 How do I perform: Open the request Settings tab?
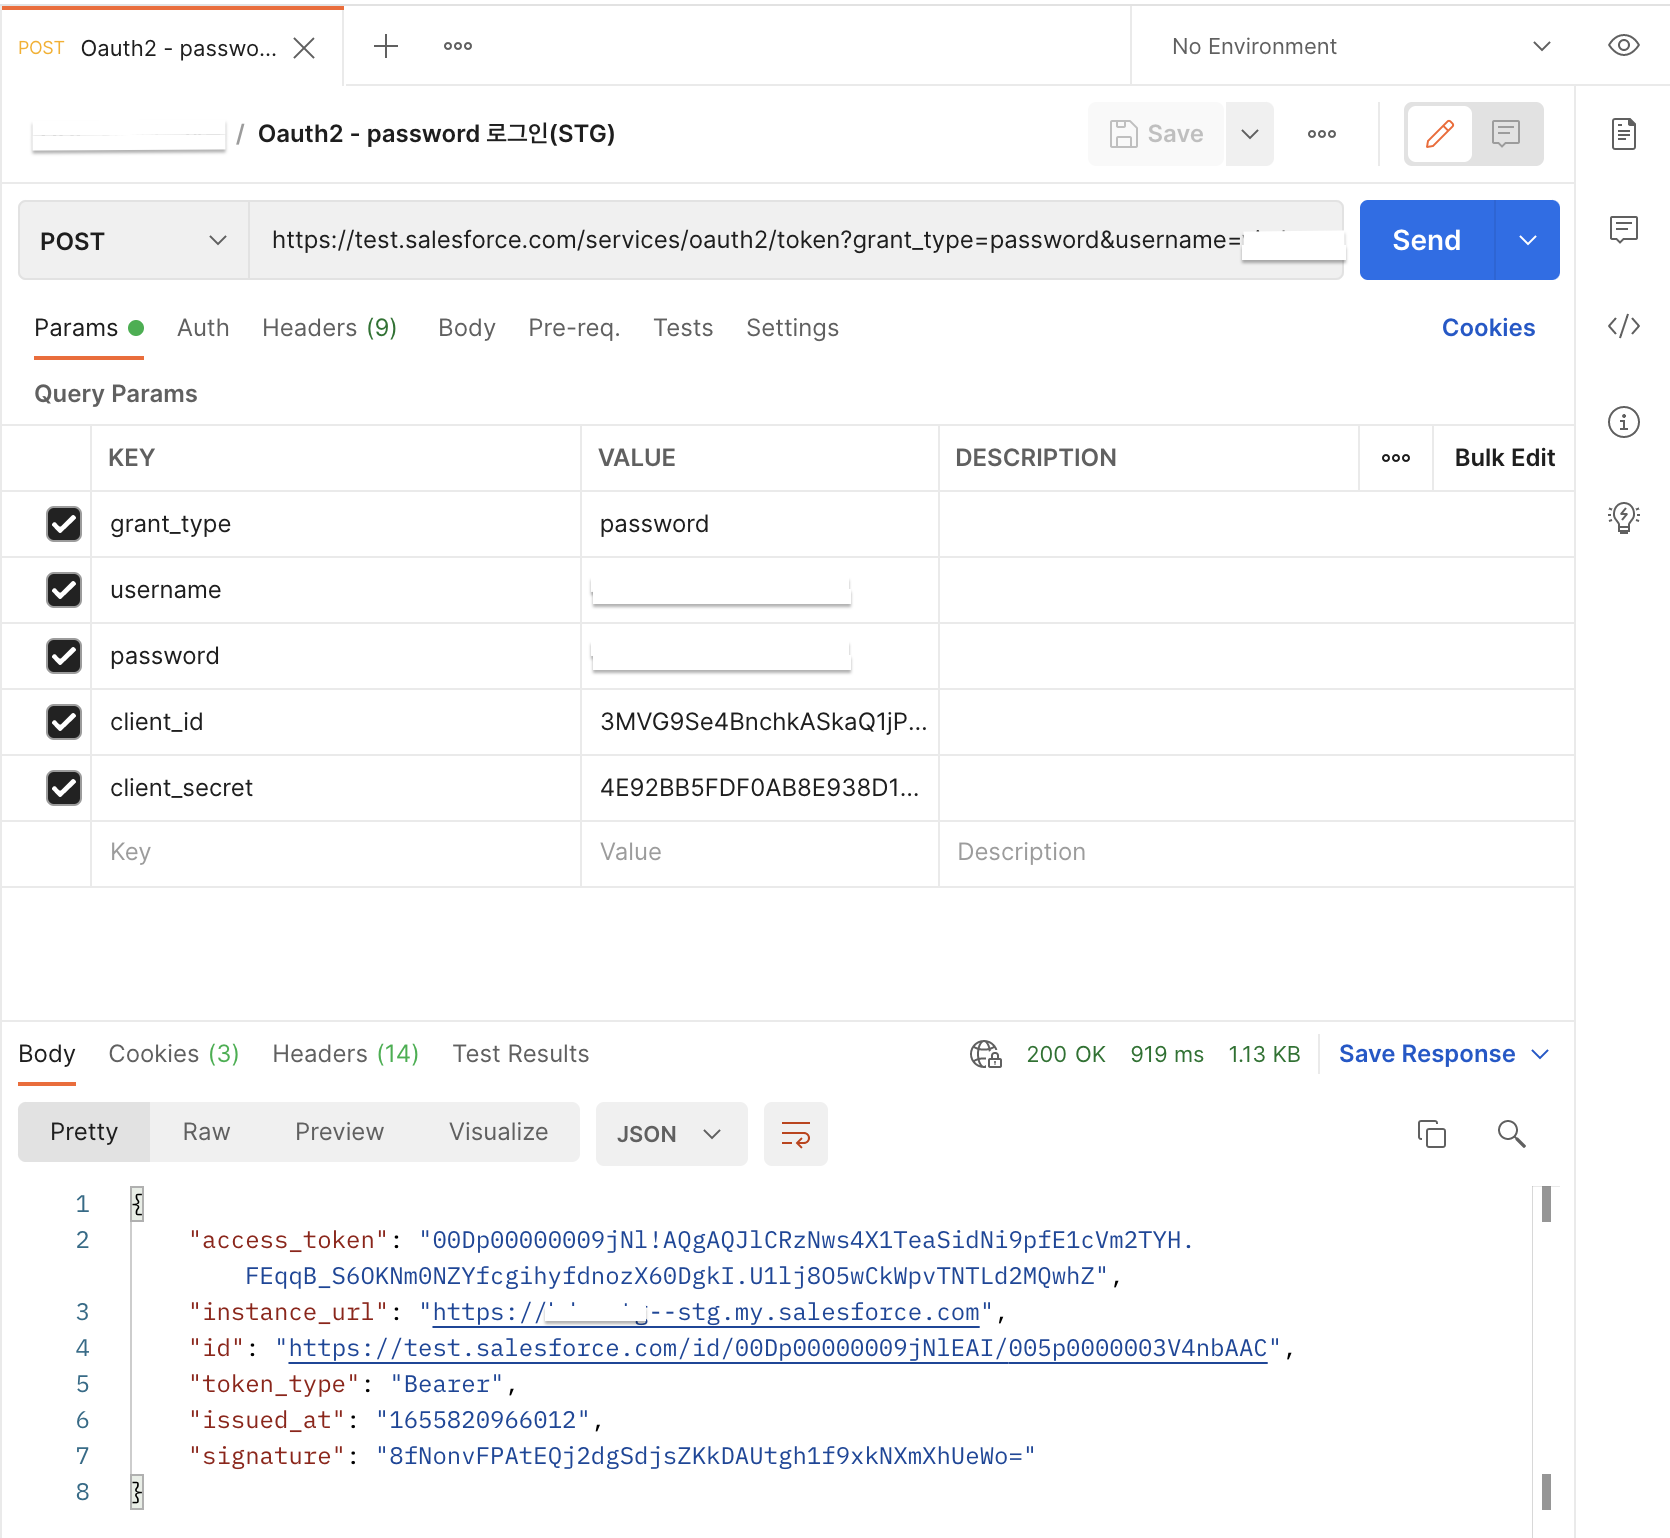(x=792, y=328)
